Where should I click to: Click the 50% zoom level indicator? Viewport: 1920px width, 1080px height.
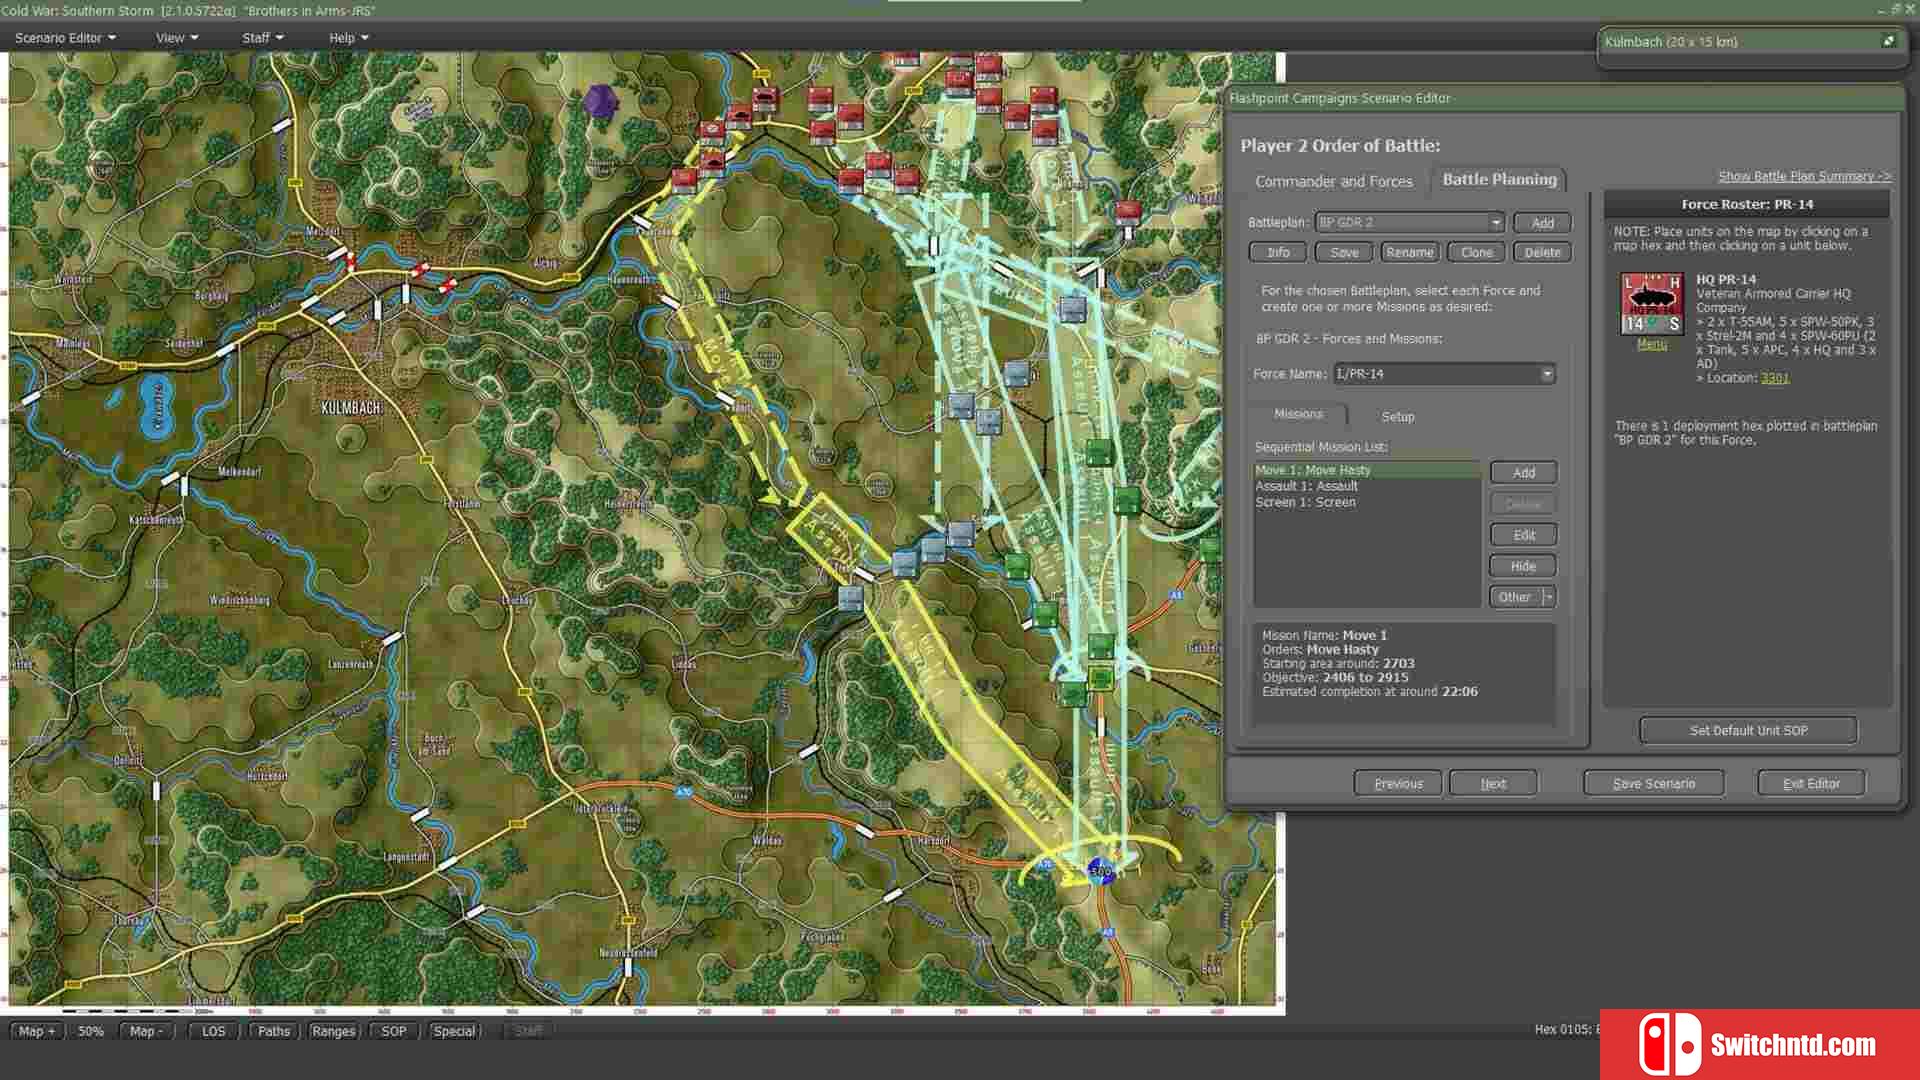pos(91,1031)
